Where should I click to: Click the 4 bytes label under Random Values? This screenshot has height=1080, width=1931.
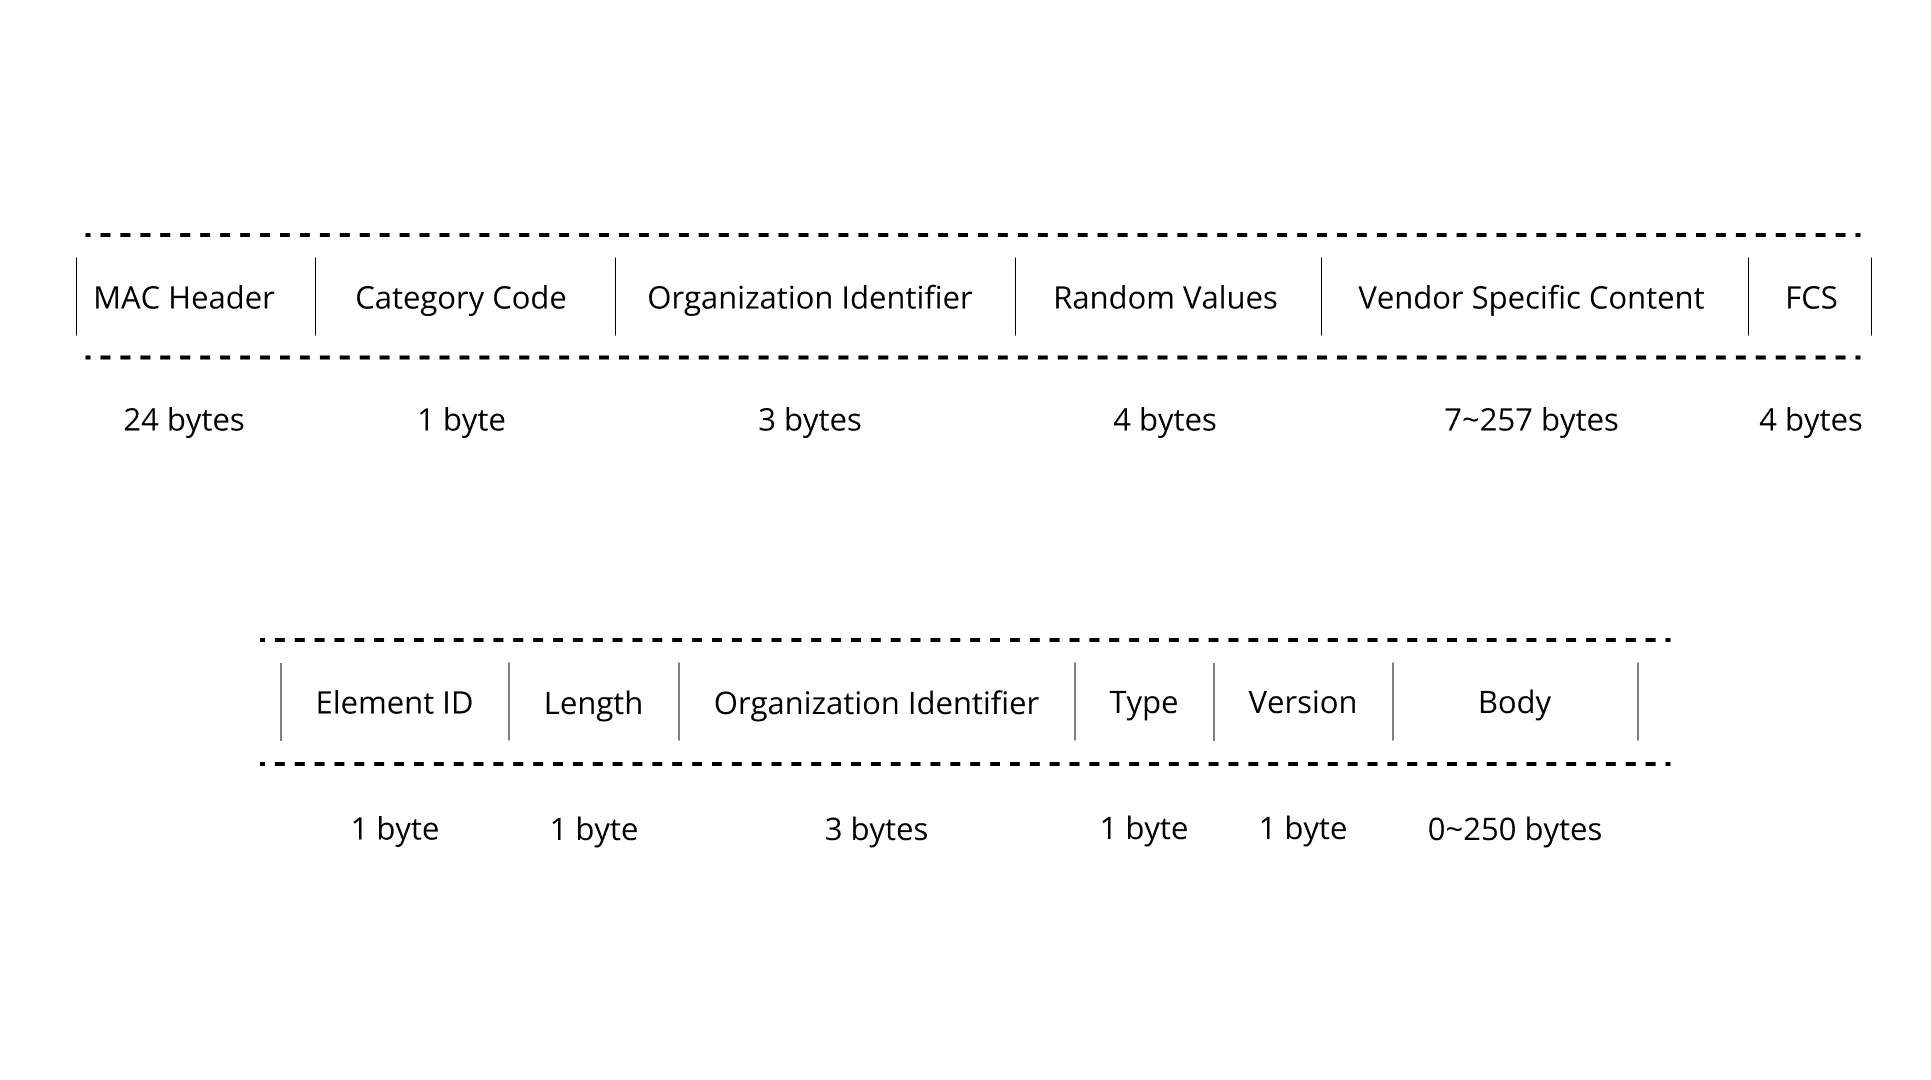(1165, 420)
